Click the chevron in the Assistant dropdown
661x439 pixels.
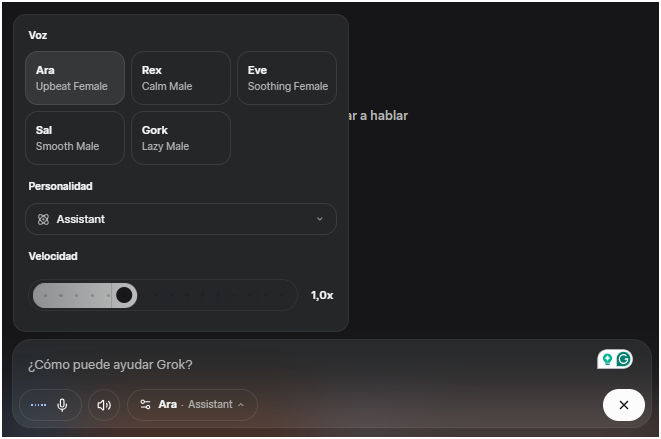(x=320, y=219)
